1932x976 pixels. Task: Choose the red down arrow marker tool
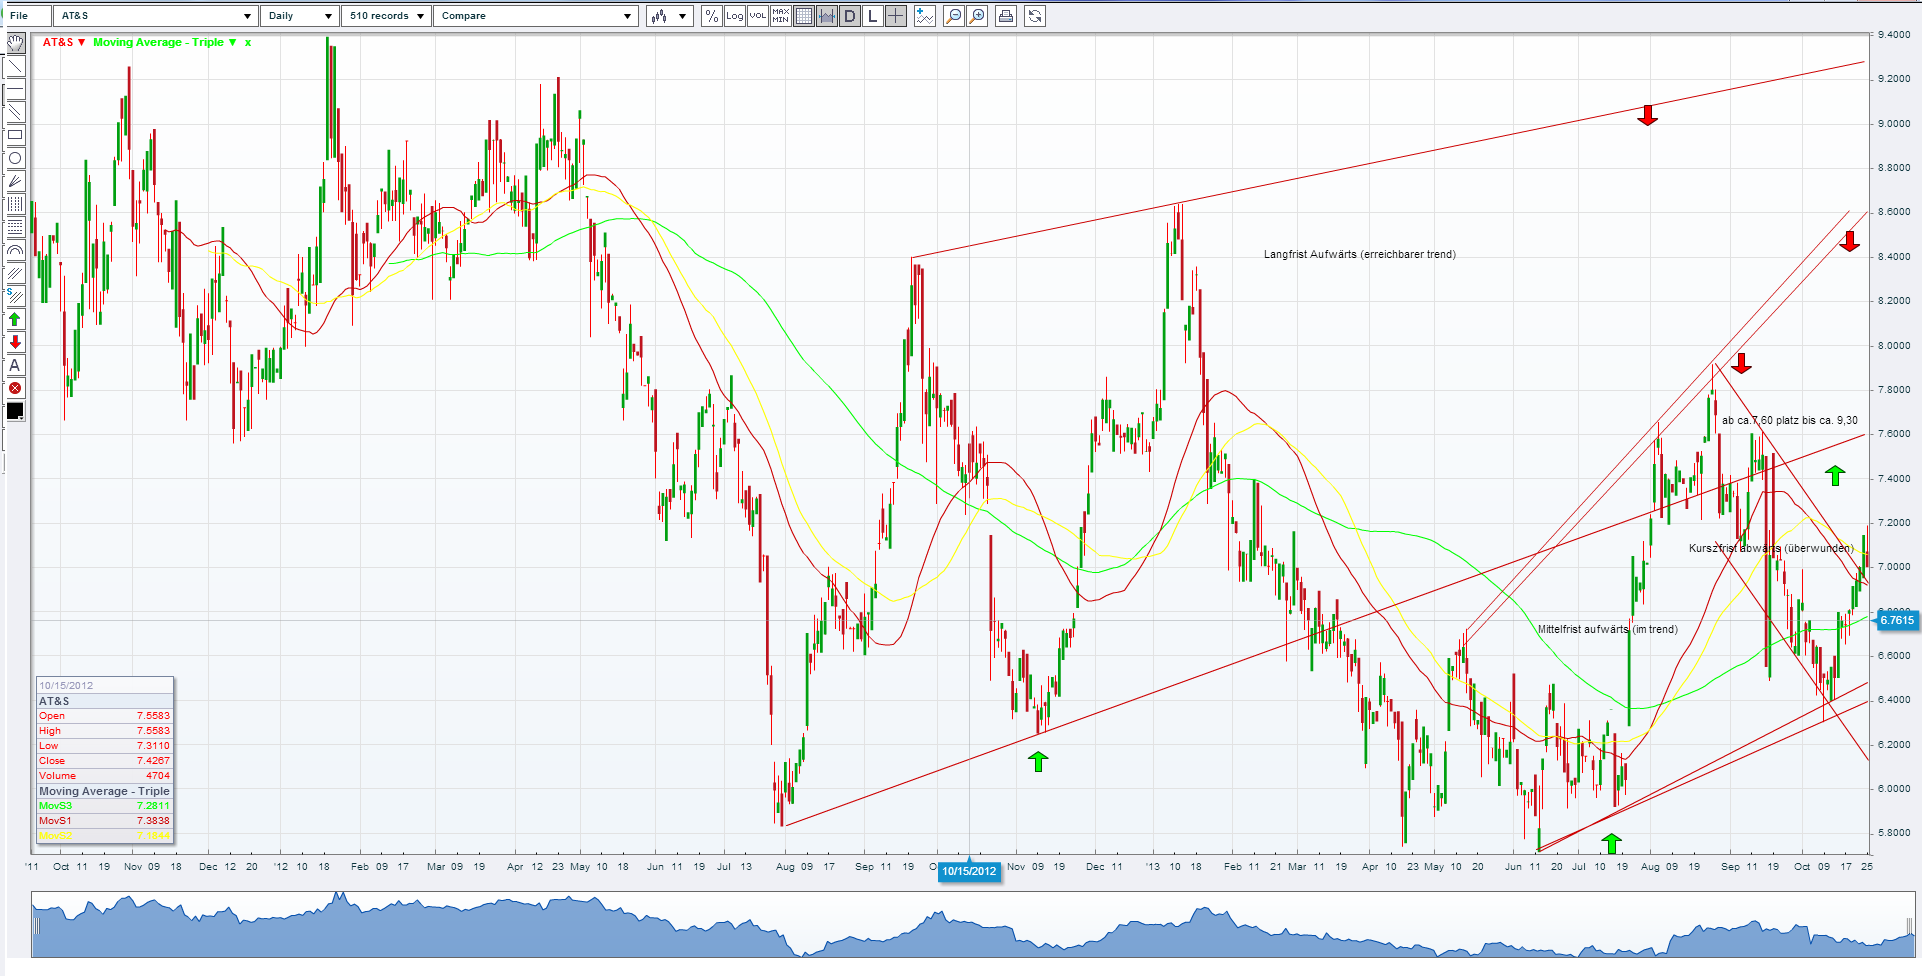click(x=15, y=342)
